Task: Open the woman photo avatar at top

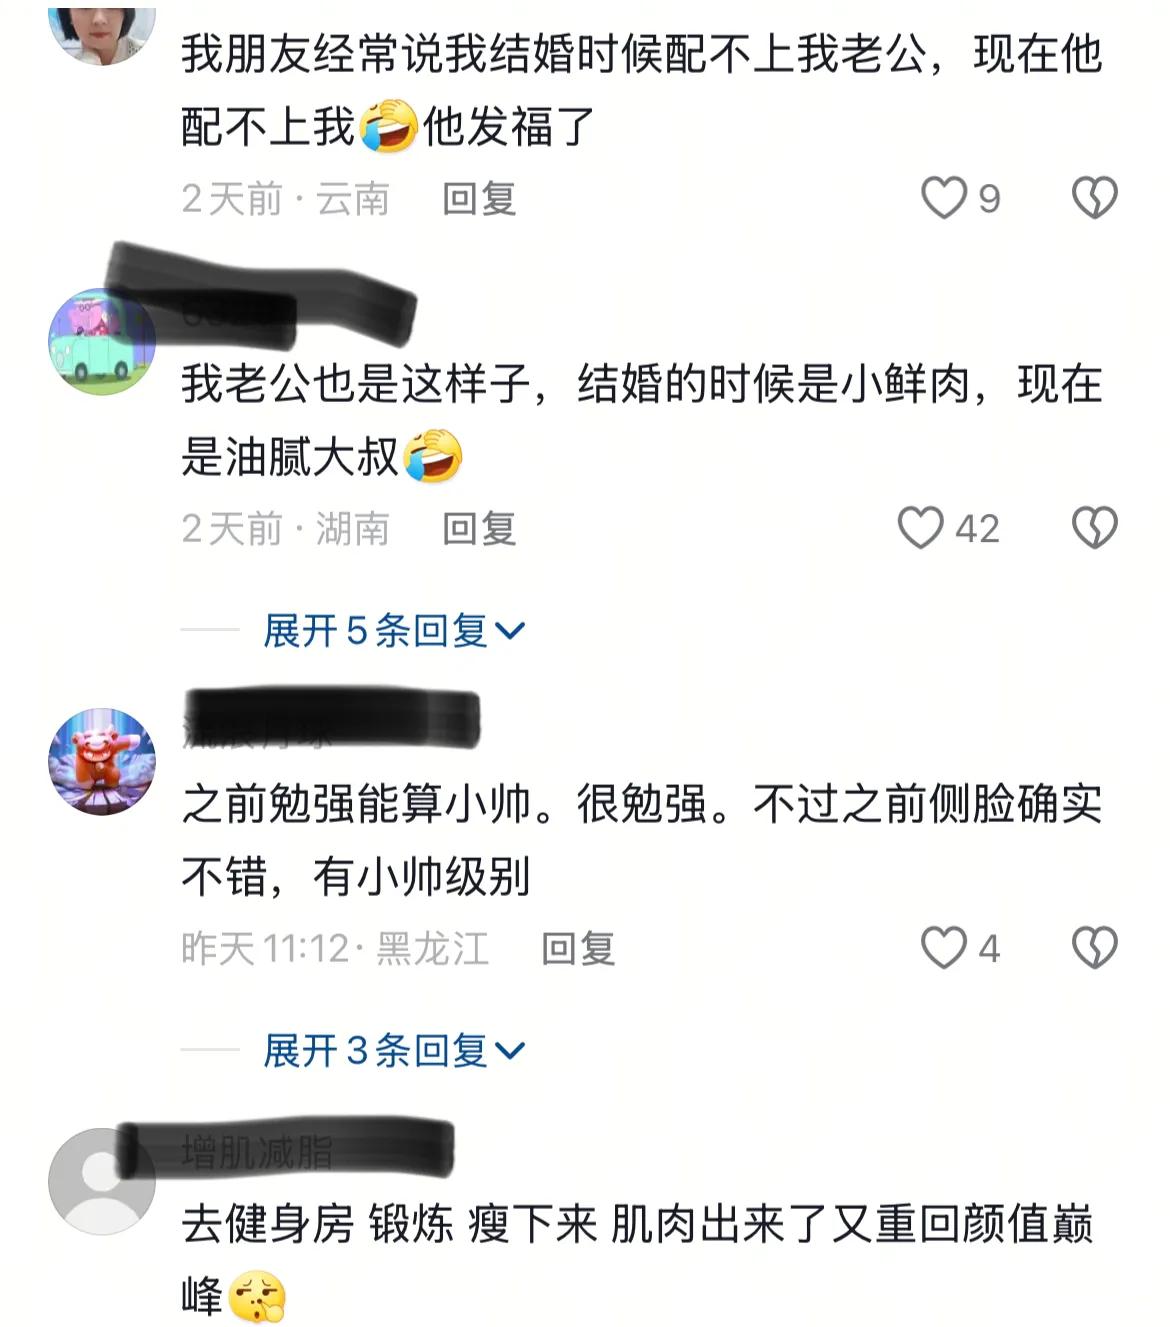Action: click(x=102, y=34)
